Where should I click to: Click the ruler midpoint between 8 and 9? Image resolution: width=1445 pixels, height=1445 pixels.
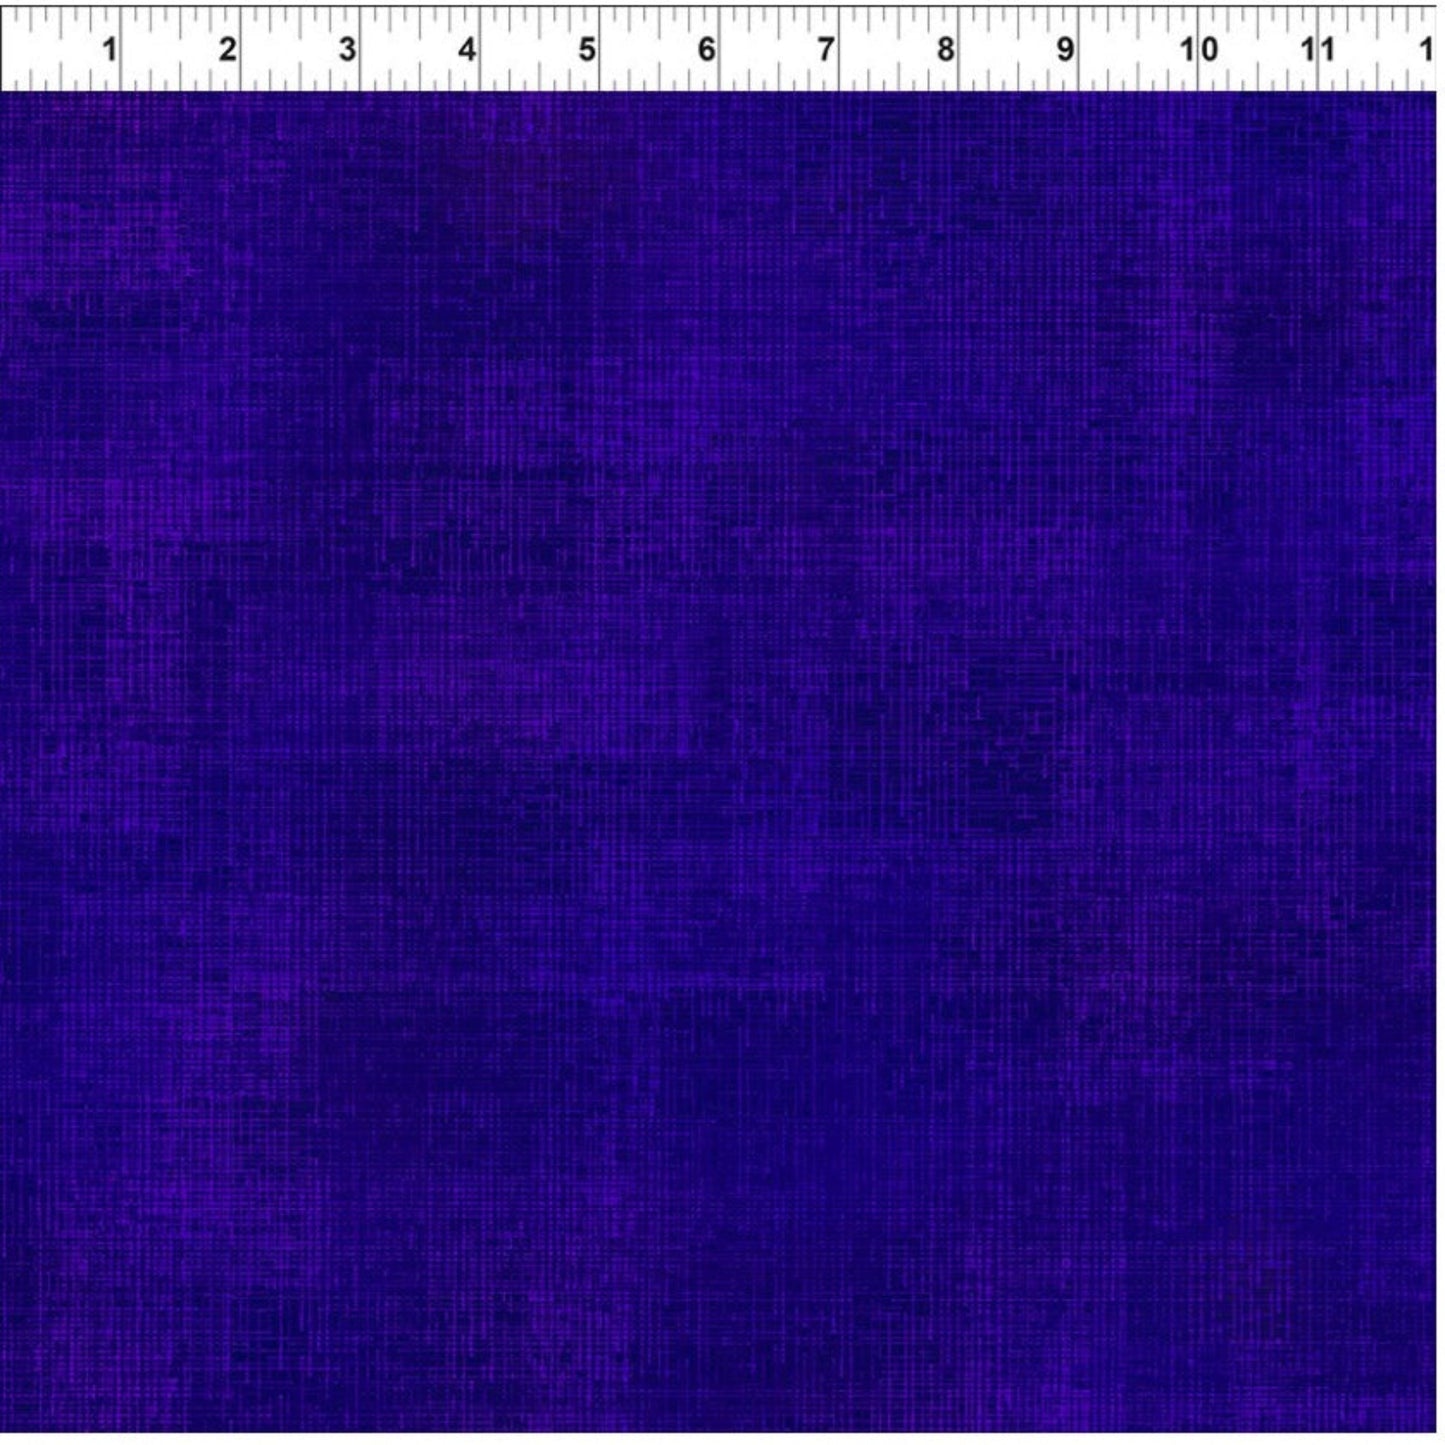pos(1018,49)
